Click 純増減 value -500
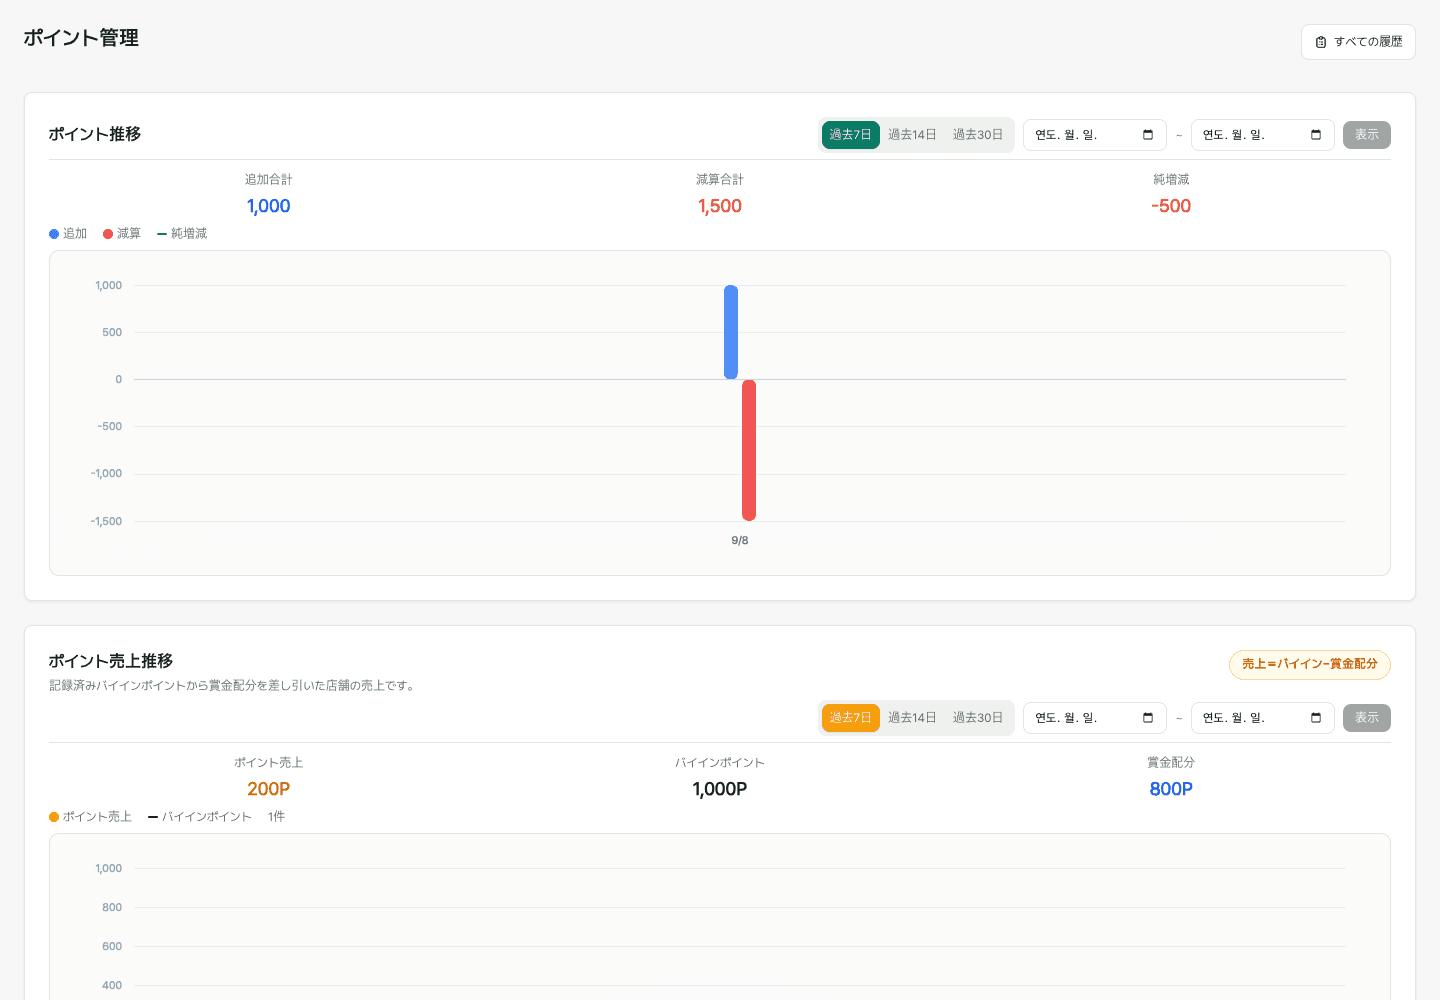Viewport: 1440px width, 1000px height. pyautogui.click(x=1171, y=206)
